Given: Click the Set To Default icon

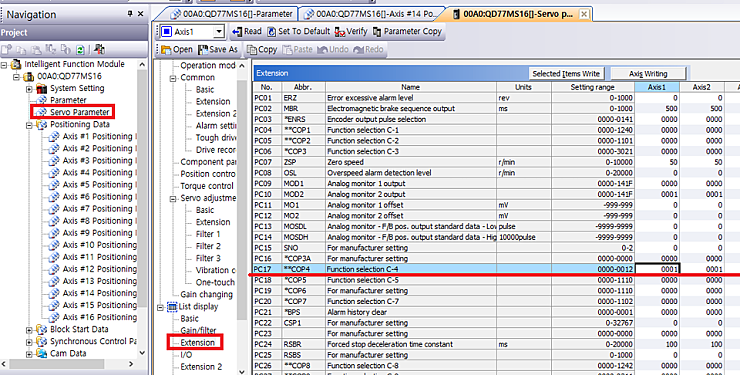Looking at the screenshot, I should [x=271, y=32].
